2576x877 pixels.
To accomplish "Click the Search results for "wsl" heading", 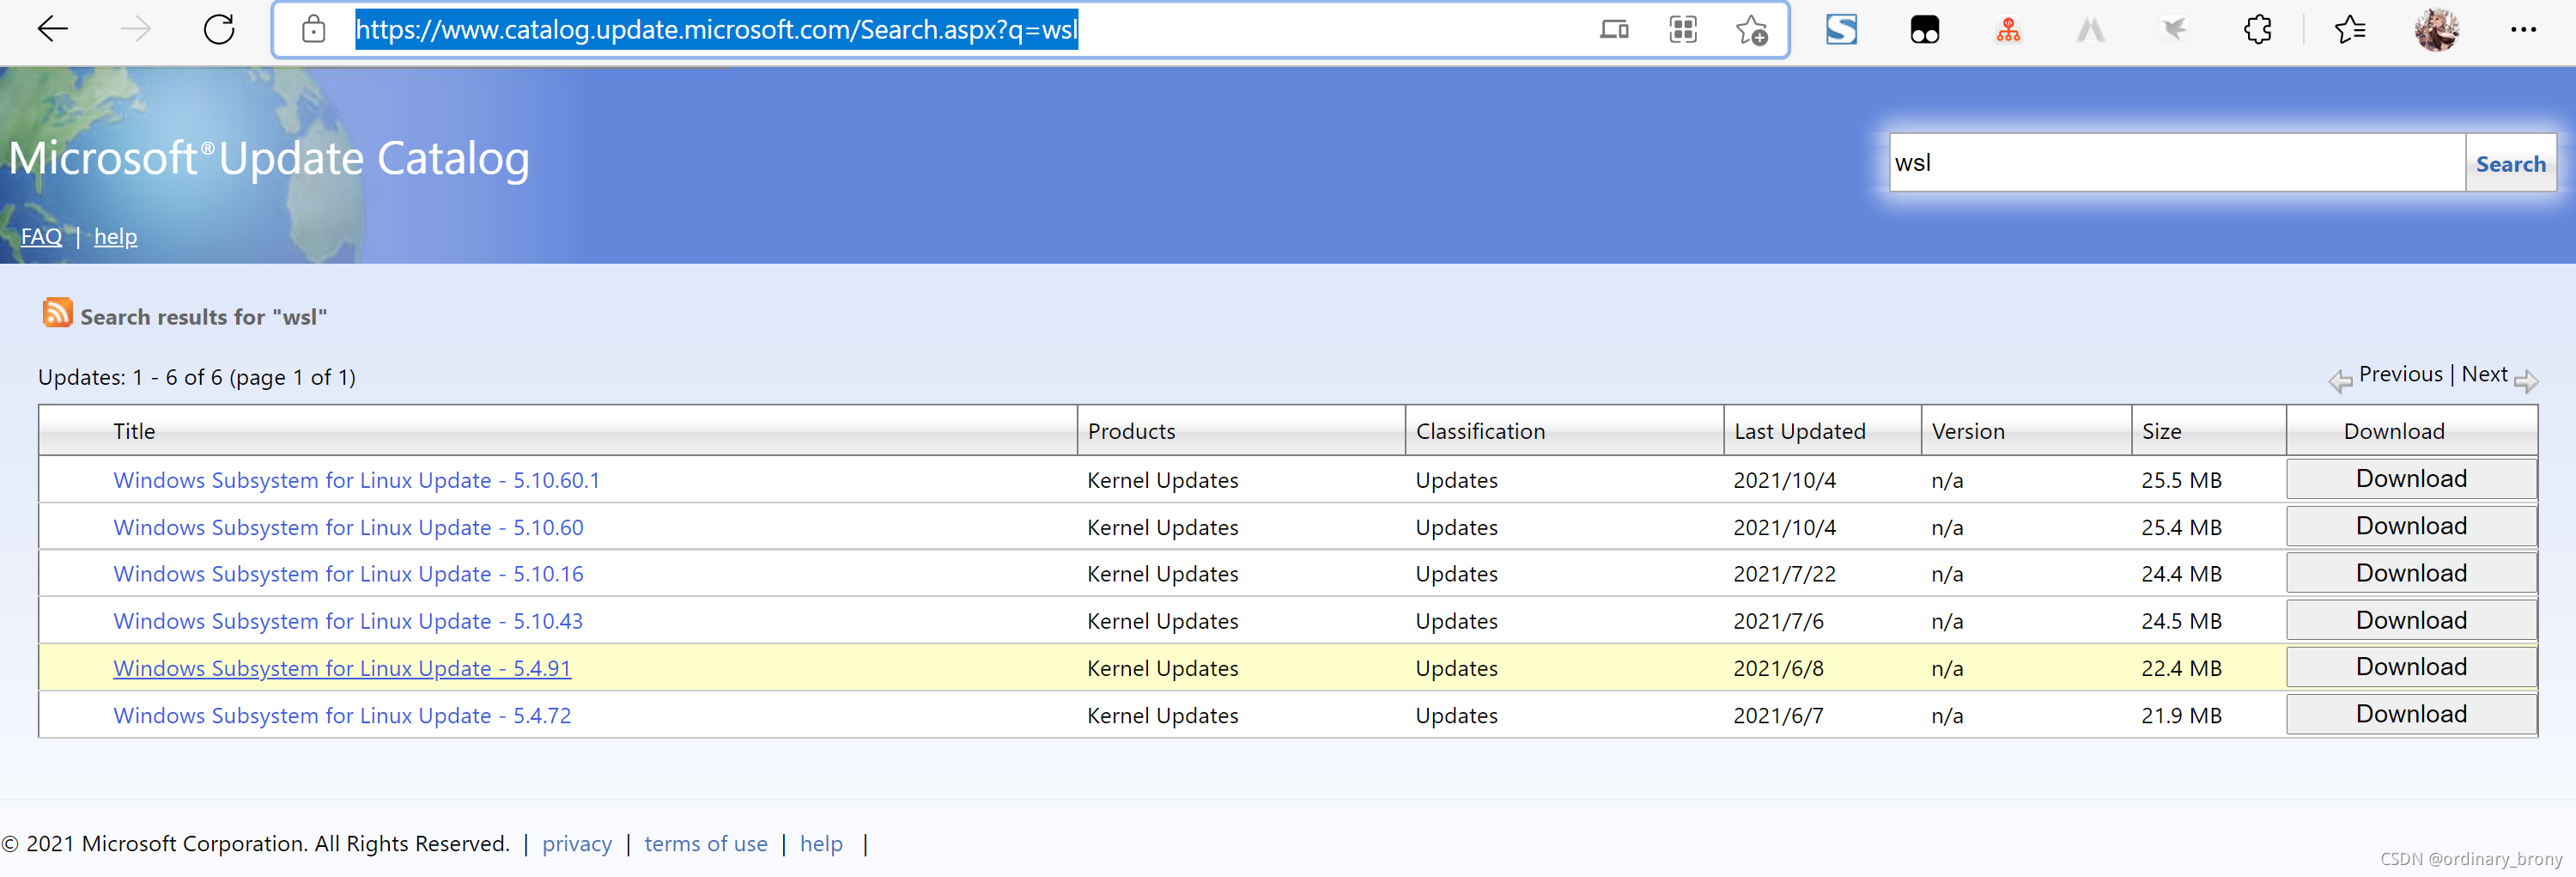I will click(204, 317).
